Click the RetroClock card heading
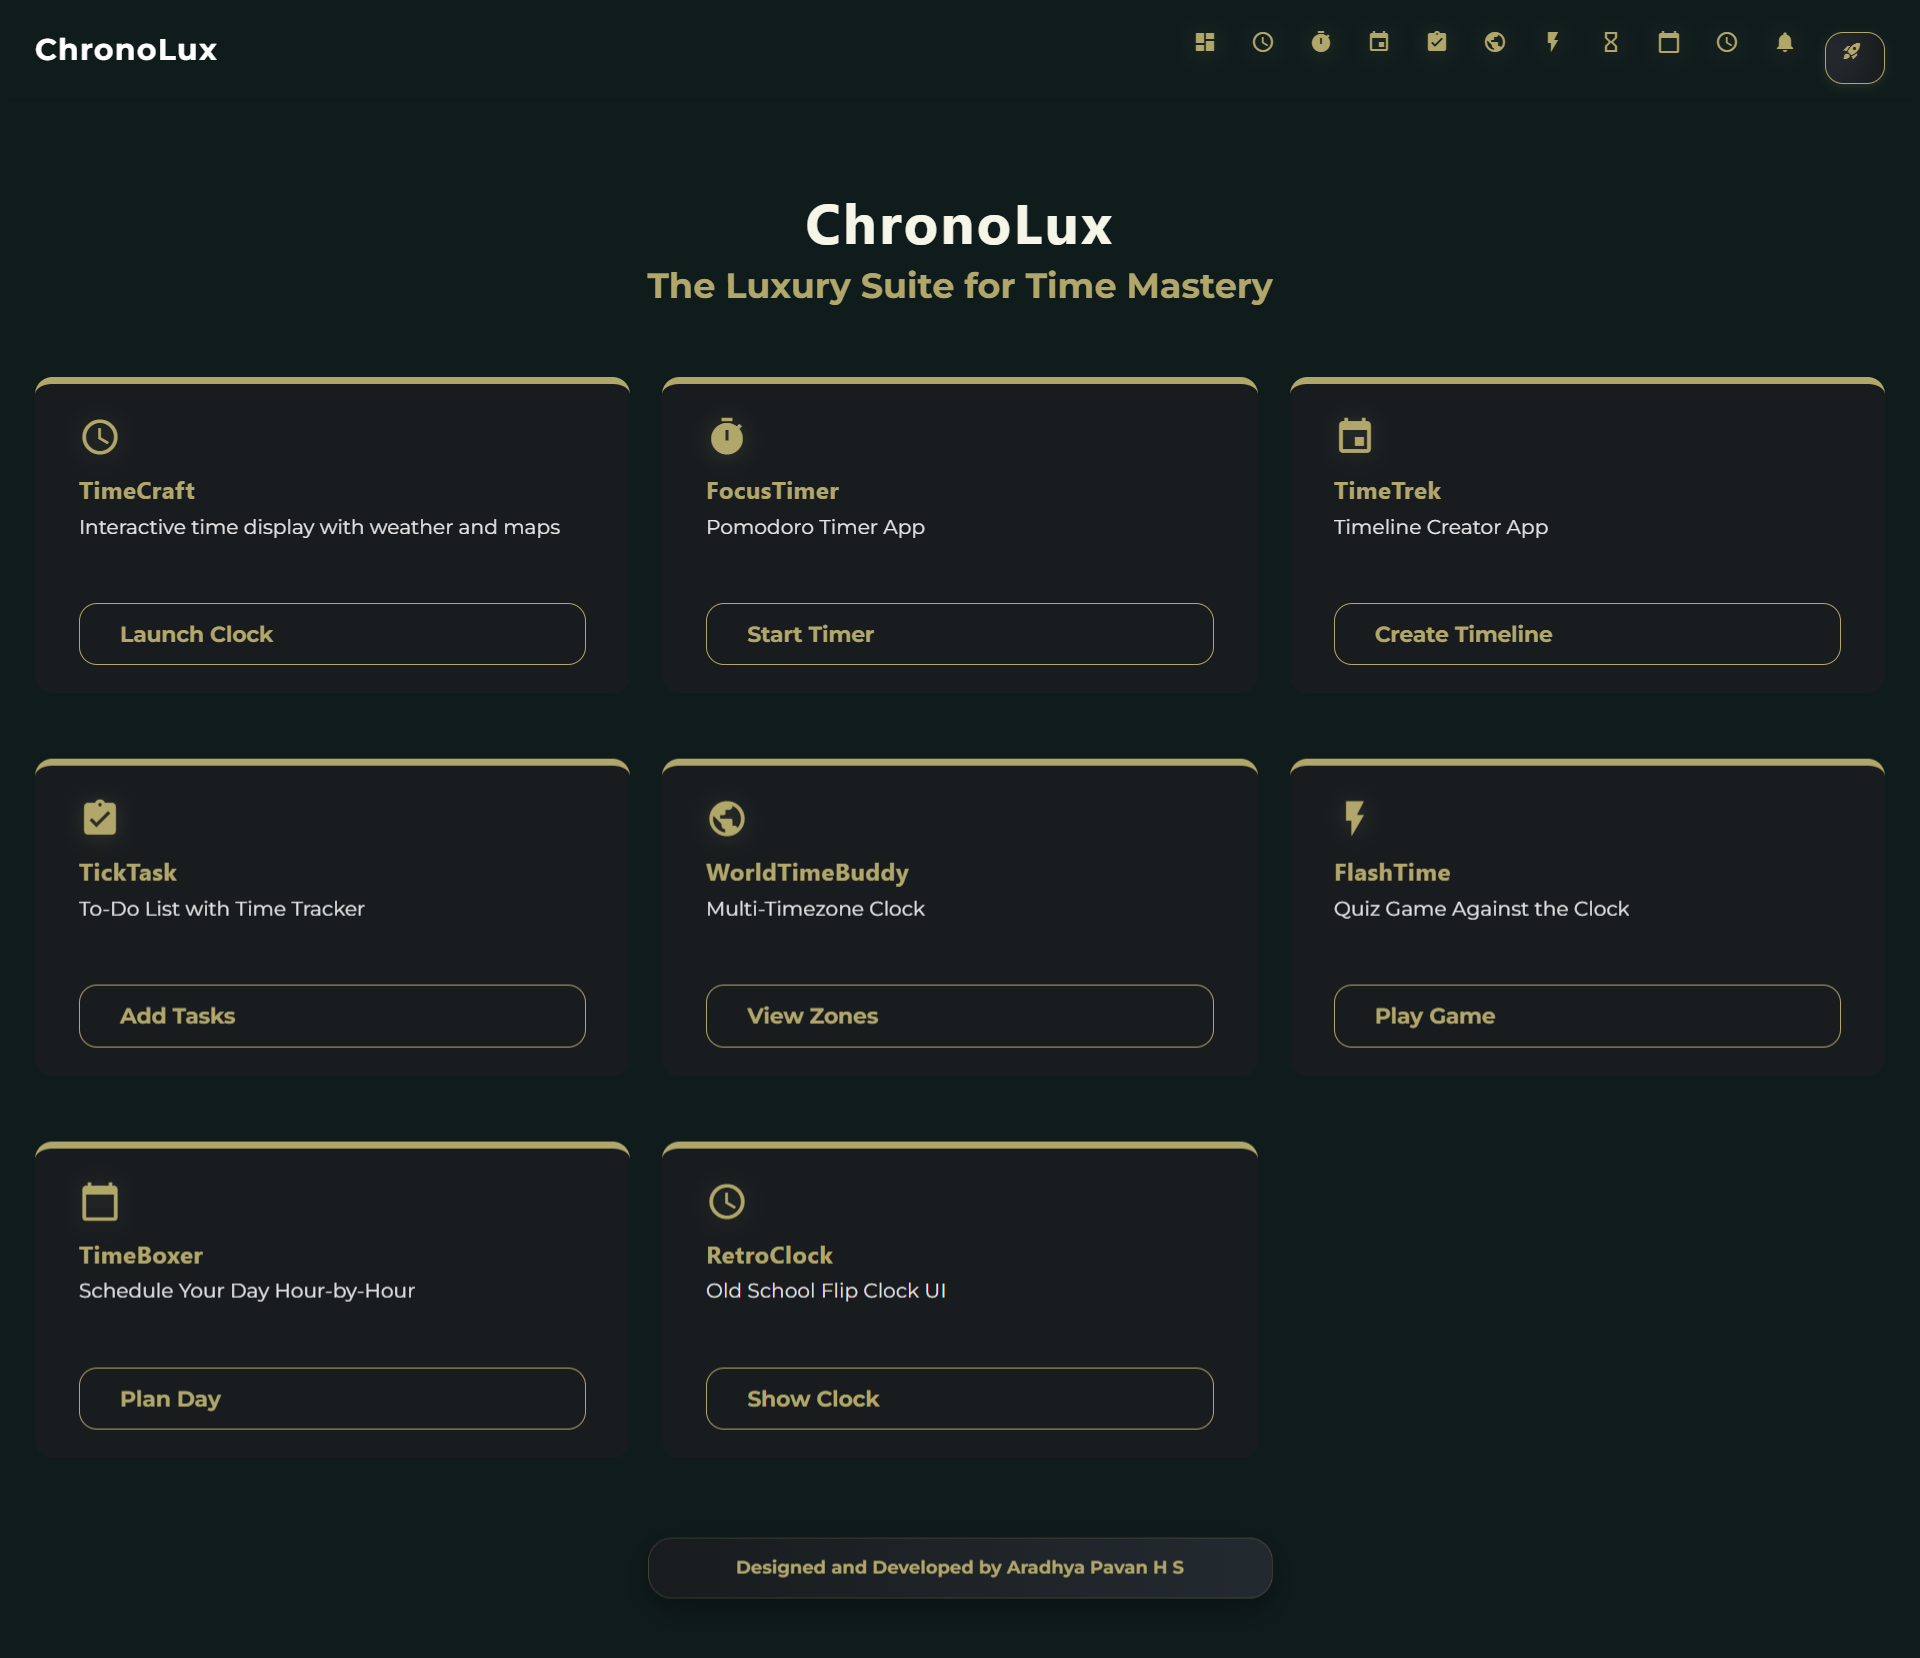 click(x=769, y=1255)
